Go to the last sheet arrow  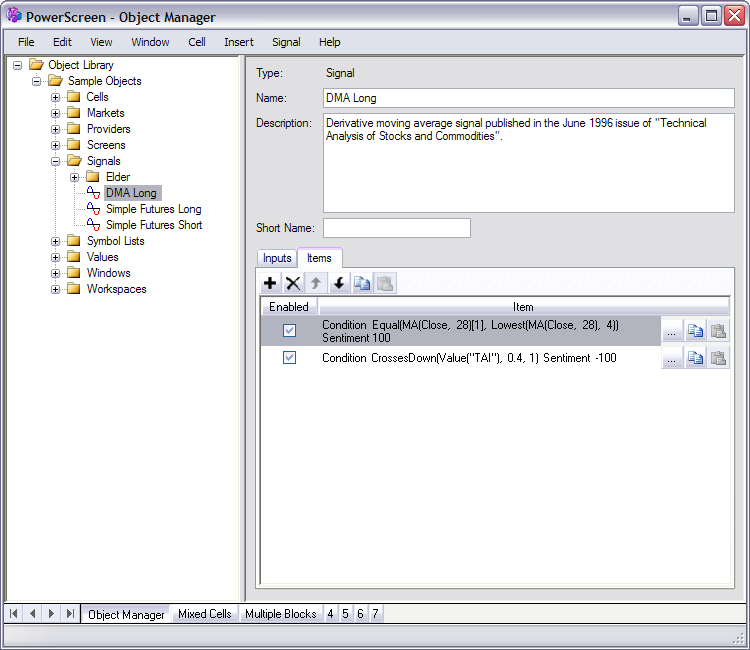coord(70,613)
